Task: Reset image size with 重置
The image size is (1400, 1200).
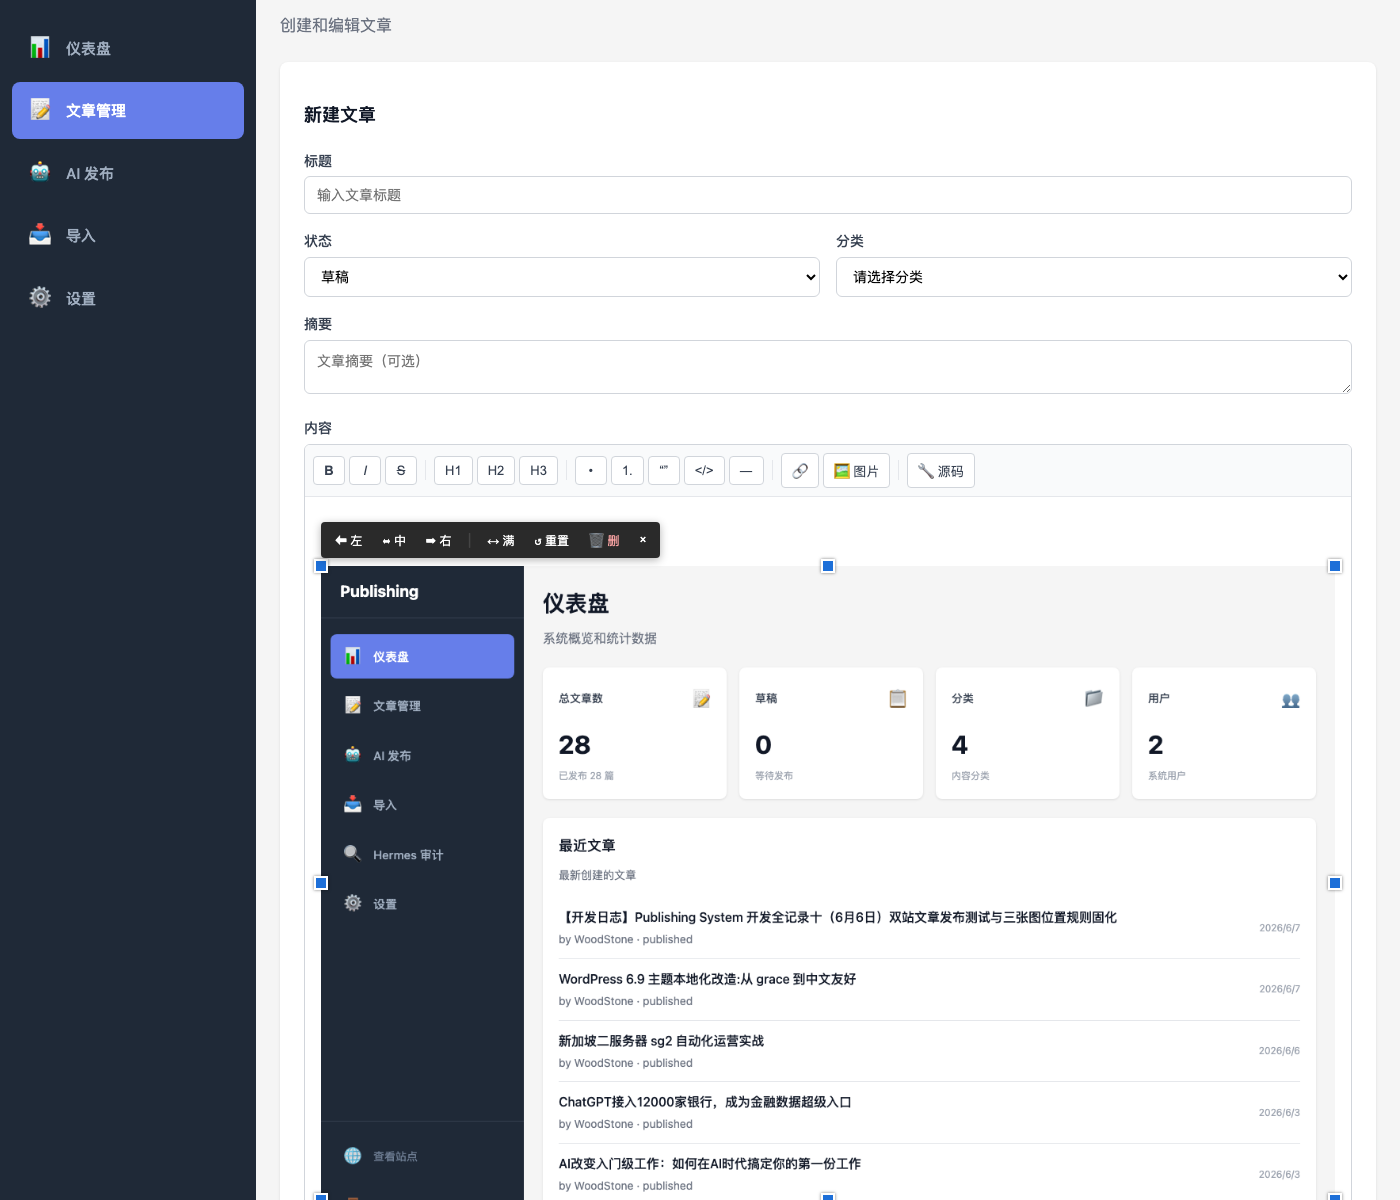Action: click(x=551, y=540)
